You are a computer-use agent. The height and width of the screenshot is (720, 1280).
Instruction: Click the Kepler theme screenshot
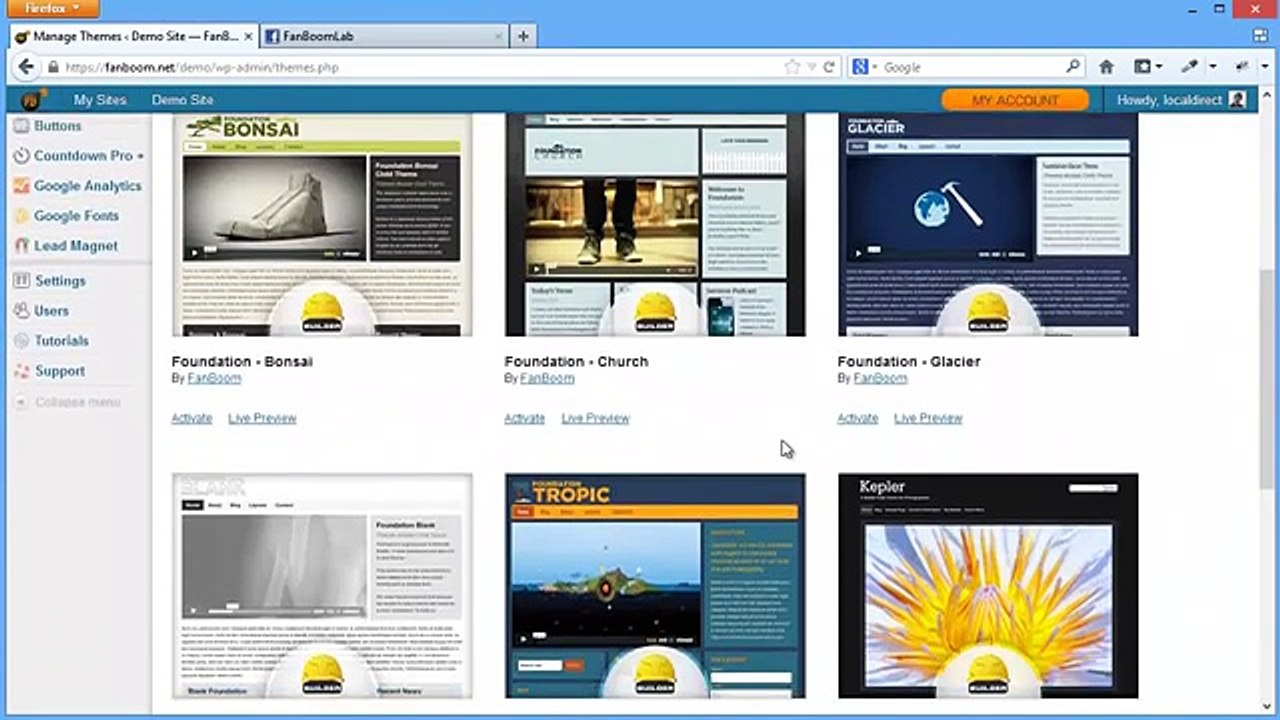988,586
